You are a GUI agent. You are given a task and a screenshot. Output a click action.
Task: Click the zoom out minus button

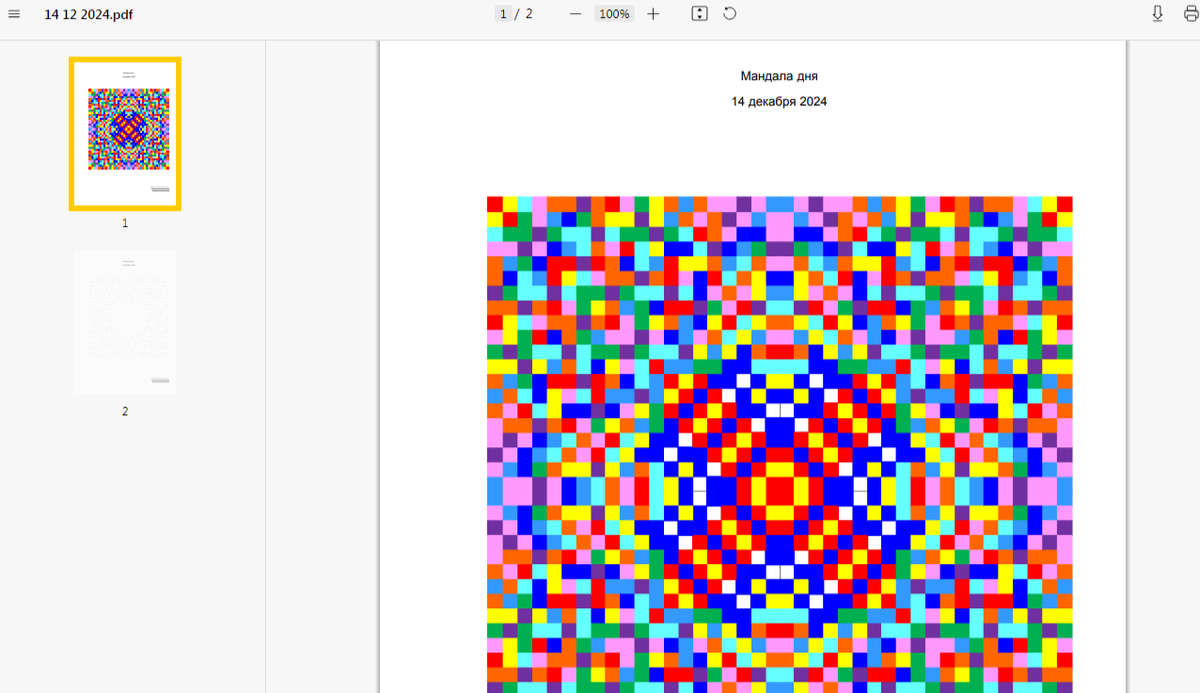575,14
